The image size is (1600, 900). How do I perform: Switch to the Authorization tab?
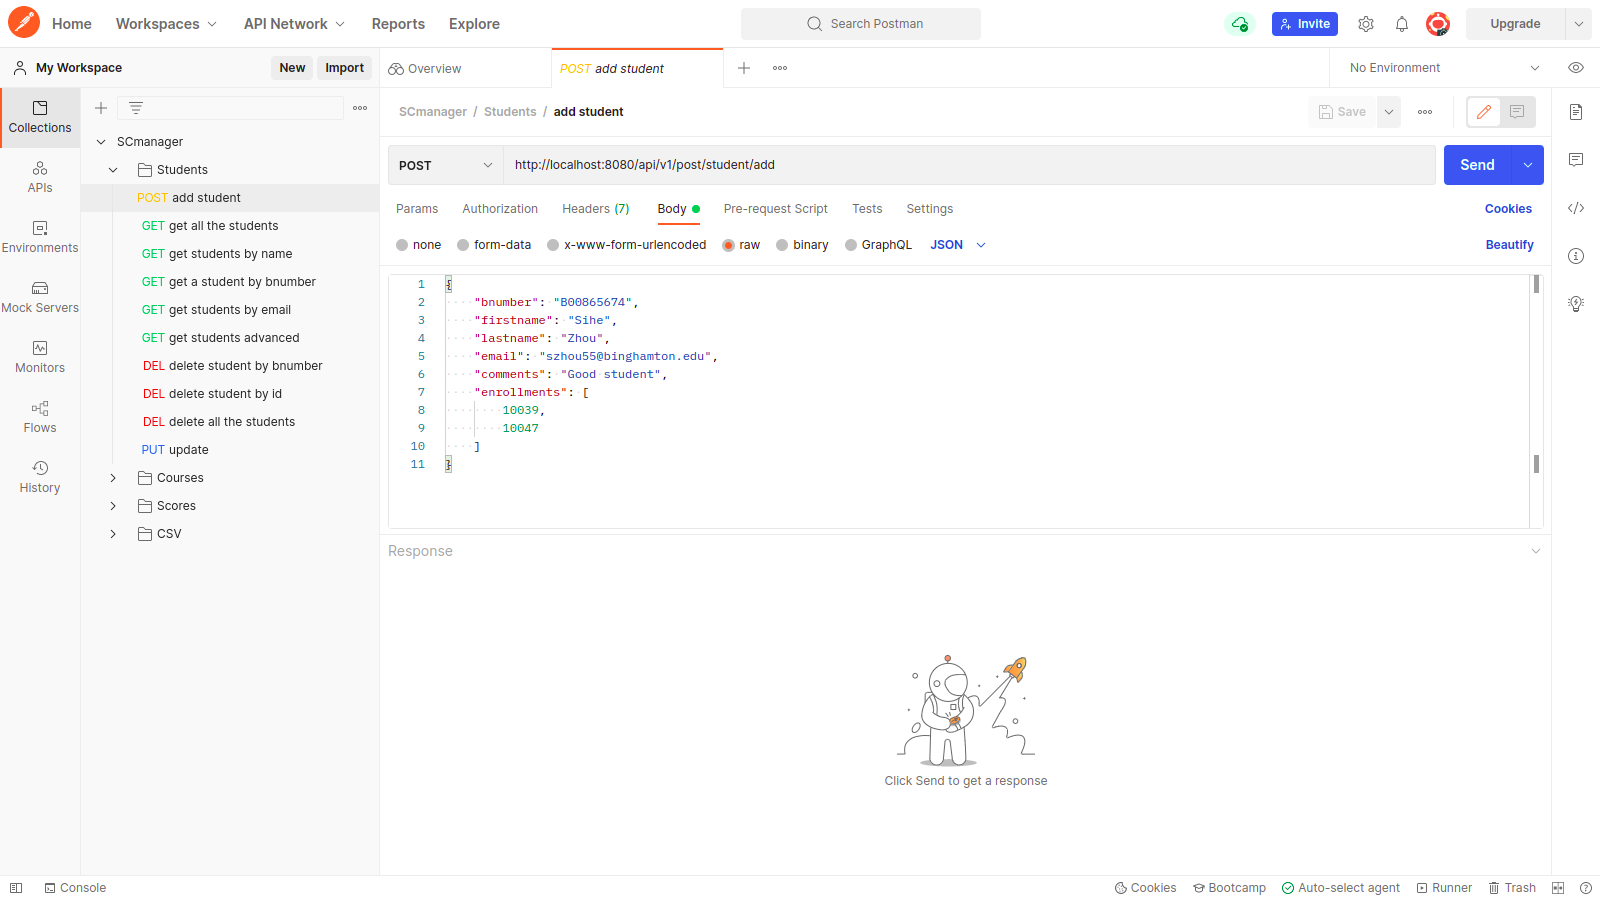(x=500, y=209)
